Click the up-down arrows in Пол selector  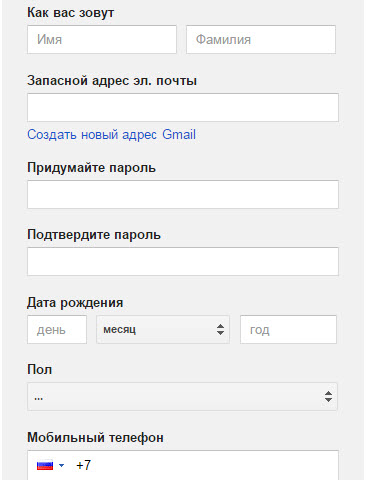(328, 396)
